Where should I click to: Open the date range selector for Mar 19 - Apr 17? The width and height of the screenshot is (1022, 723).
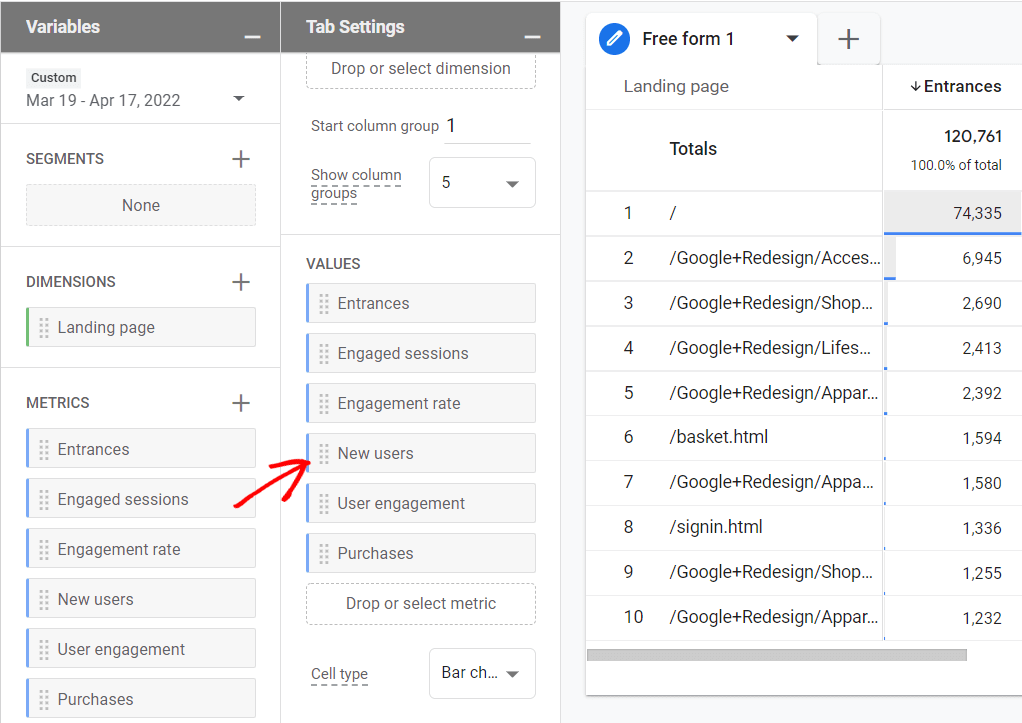(x=238, y=99)
